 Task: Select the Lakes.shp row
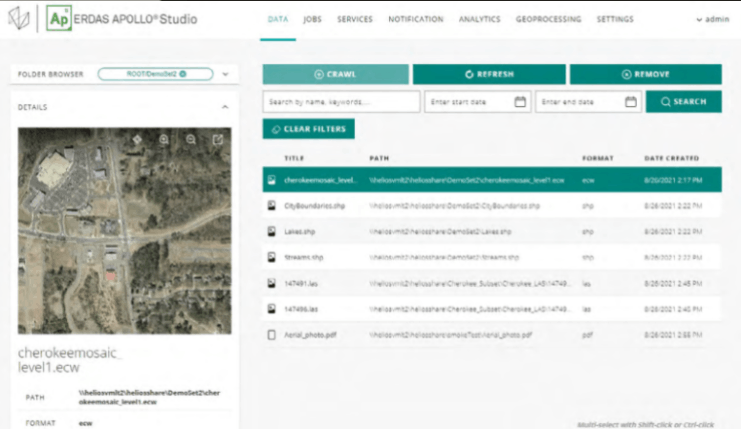[492, 232]
